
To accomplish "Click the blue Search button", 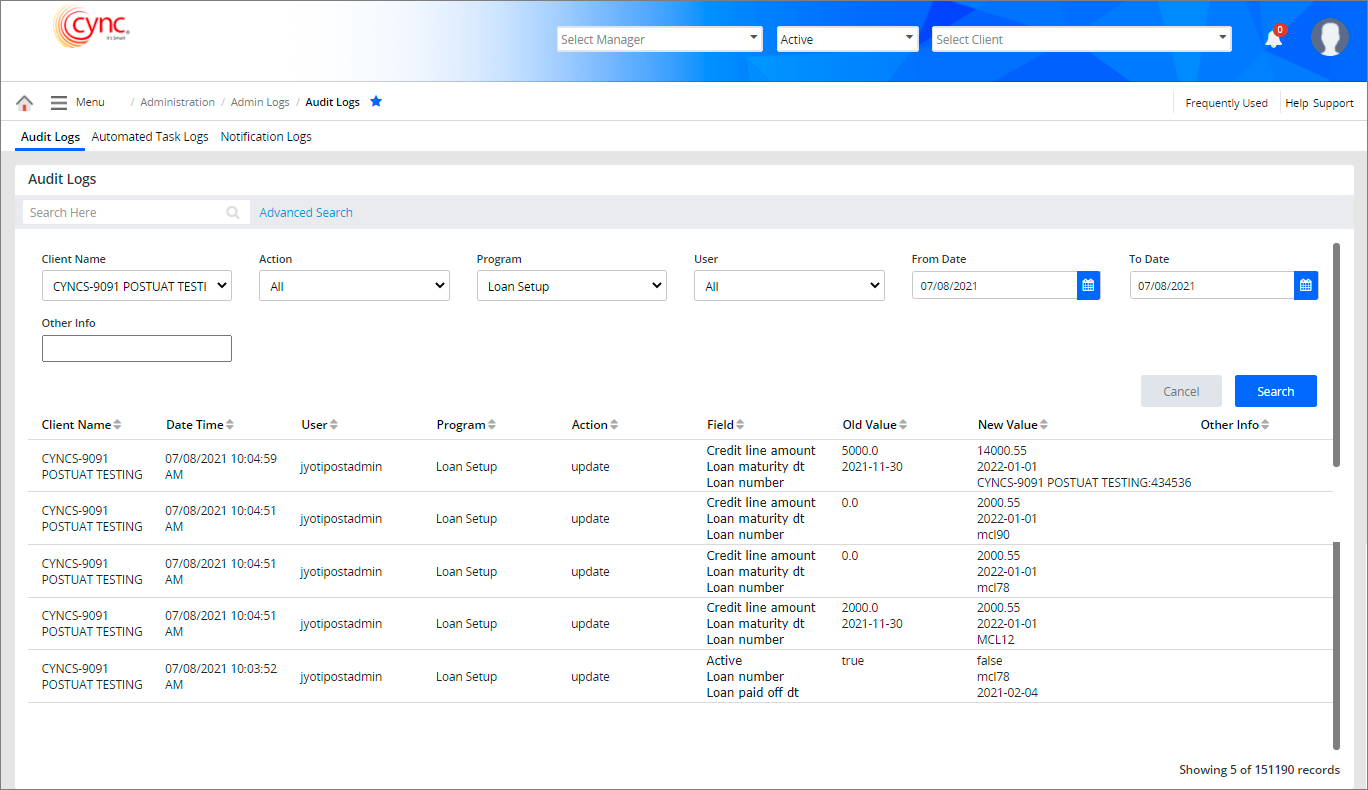I will click(x=1275, y=391).
